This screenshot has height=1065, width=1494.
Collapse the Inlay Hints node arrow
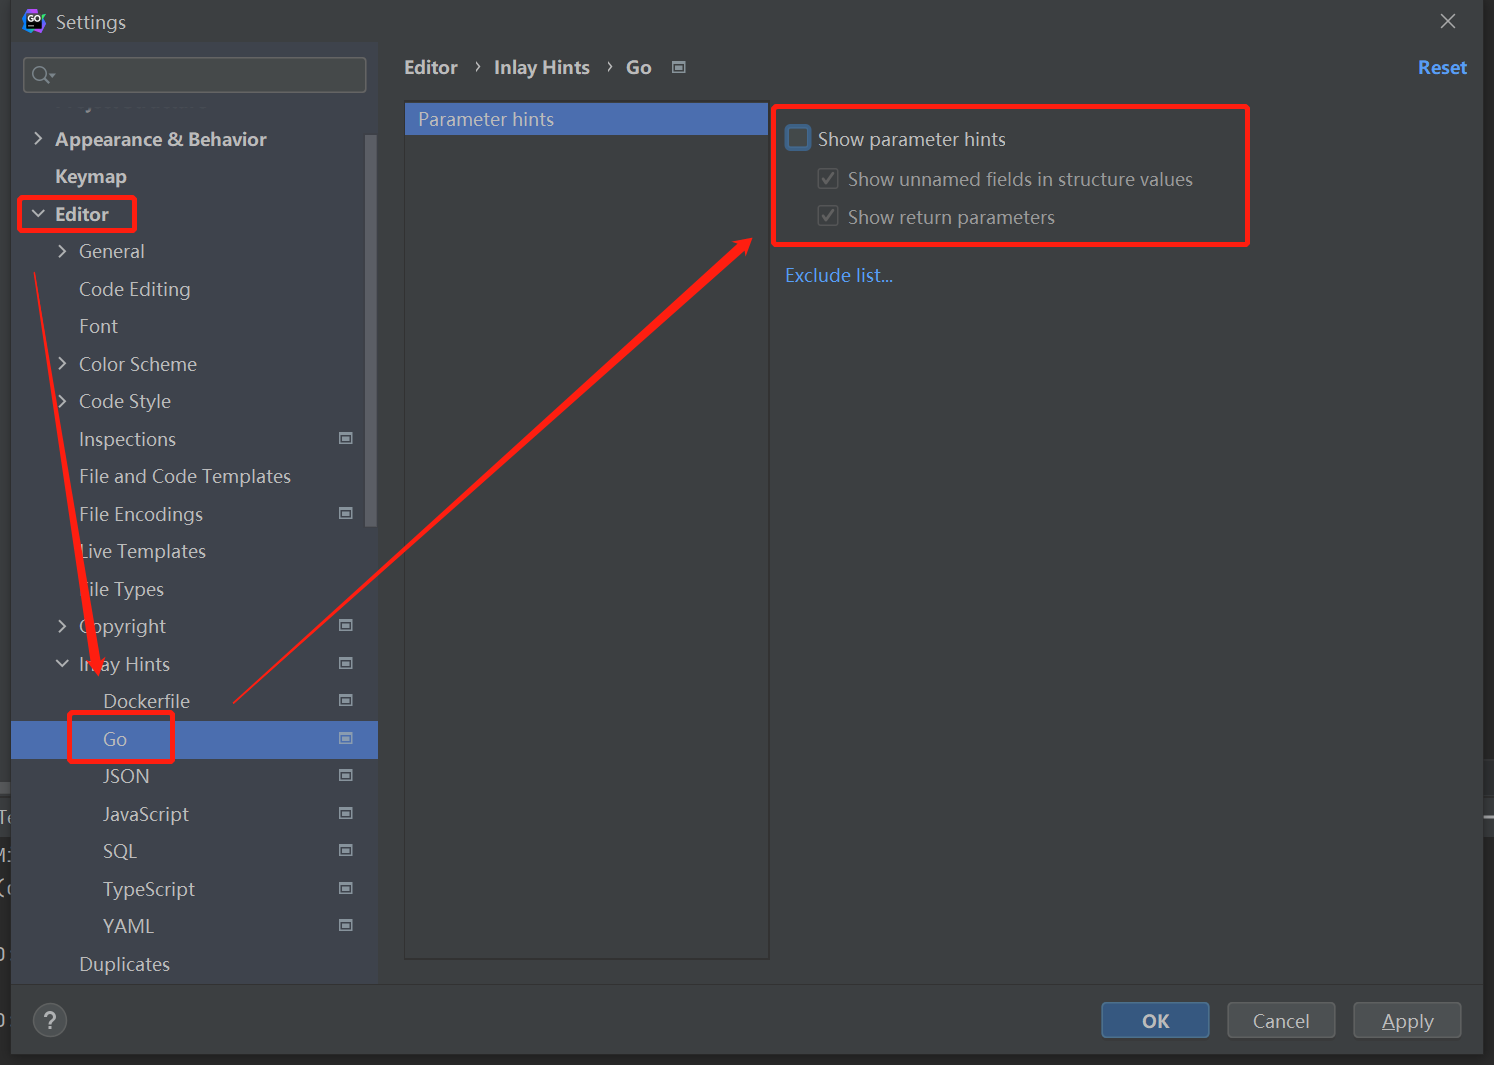pos(62,664)
